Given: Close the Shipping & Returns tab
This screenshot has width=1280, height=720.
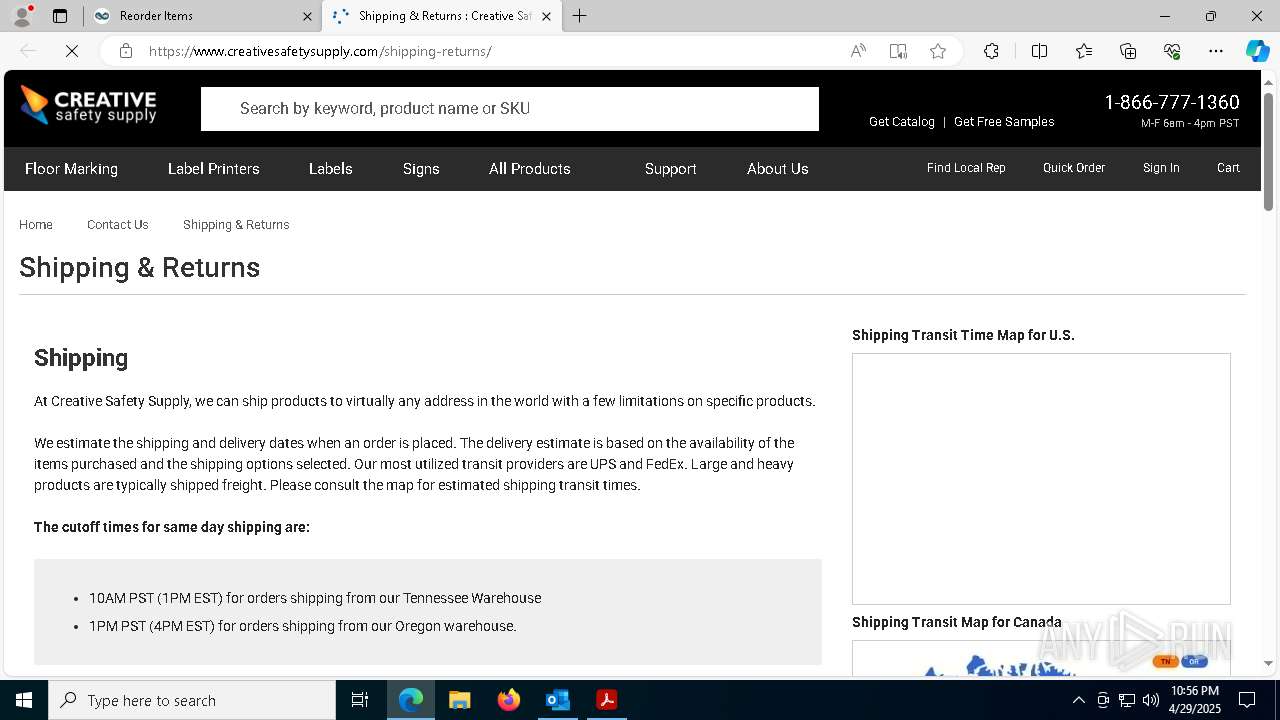Looking at the screenshot, I should click(x=546, y=16).
